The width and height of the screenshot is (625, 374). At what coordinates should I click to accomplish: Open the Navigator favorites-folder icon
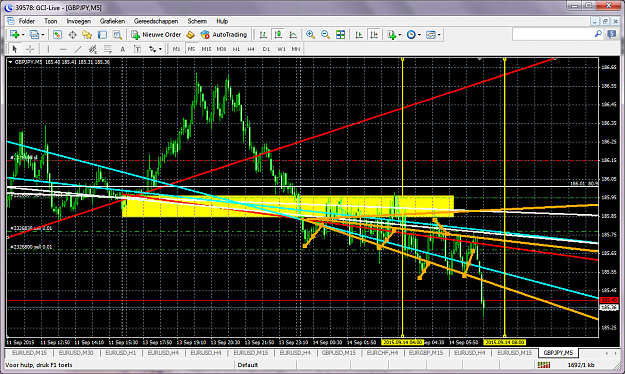87,35
